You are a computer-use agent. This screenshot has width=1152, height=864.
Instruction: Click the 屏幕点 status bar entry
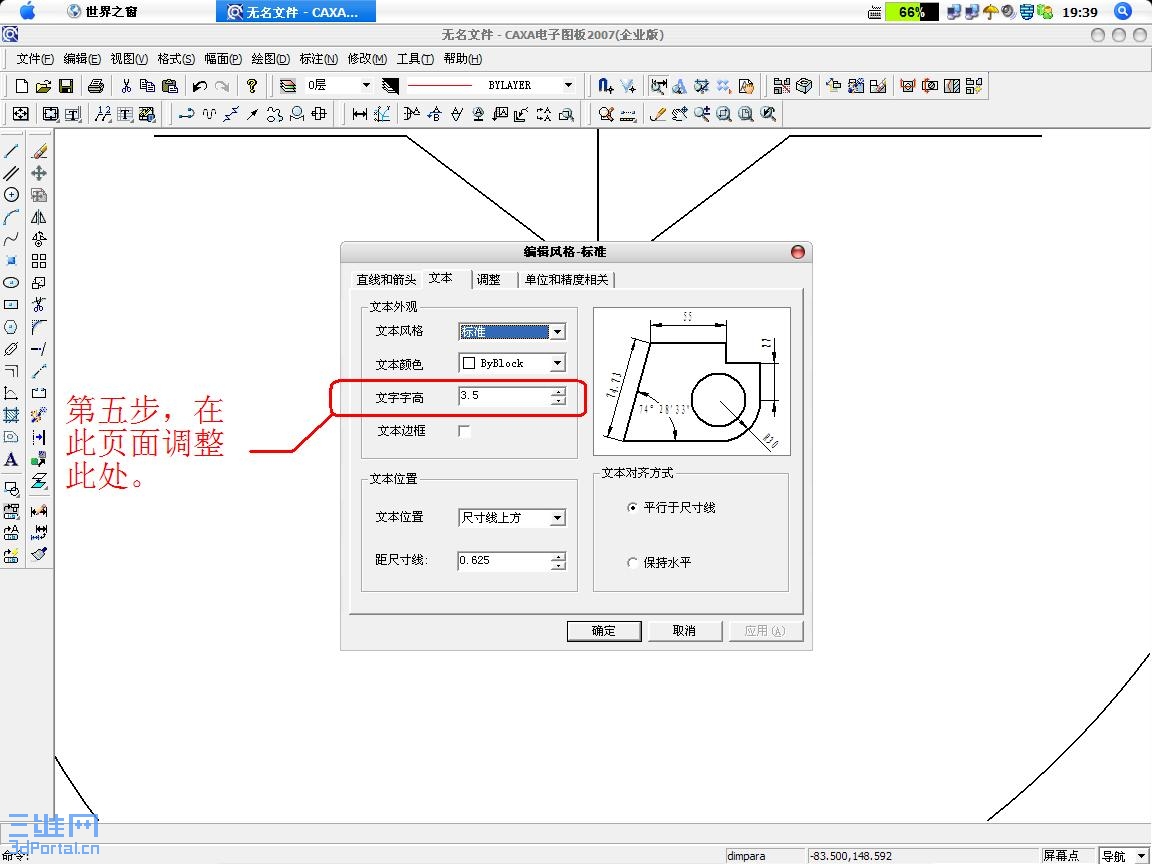coord(1068,856)
